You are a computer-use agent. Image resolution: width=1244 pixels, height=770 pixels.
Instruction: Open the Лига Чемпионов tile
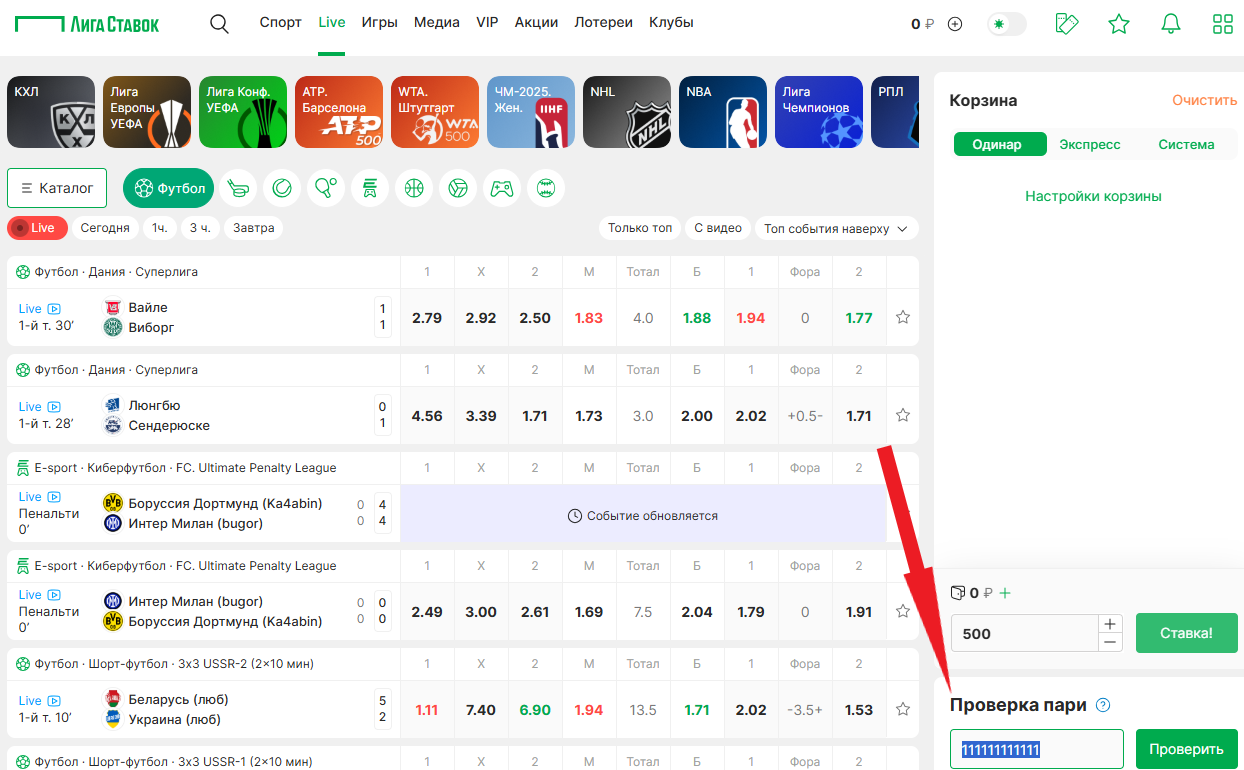pos(817,112)
